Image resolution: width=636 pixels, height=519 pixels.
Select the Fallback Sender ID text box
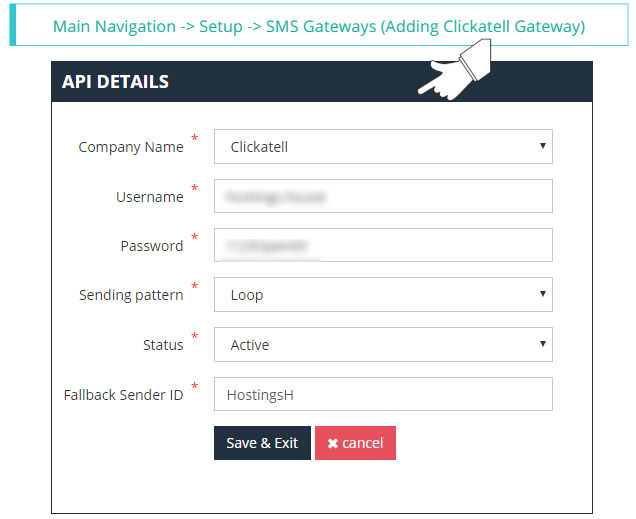[383, 394]
